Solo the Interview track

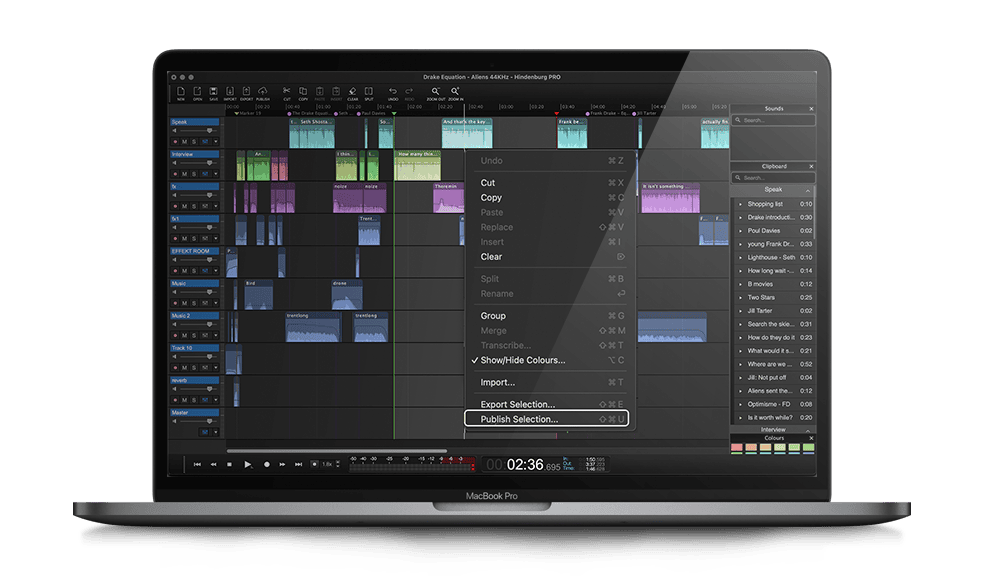tap(194, 174)
